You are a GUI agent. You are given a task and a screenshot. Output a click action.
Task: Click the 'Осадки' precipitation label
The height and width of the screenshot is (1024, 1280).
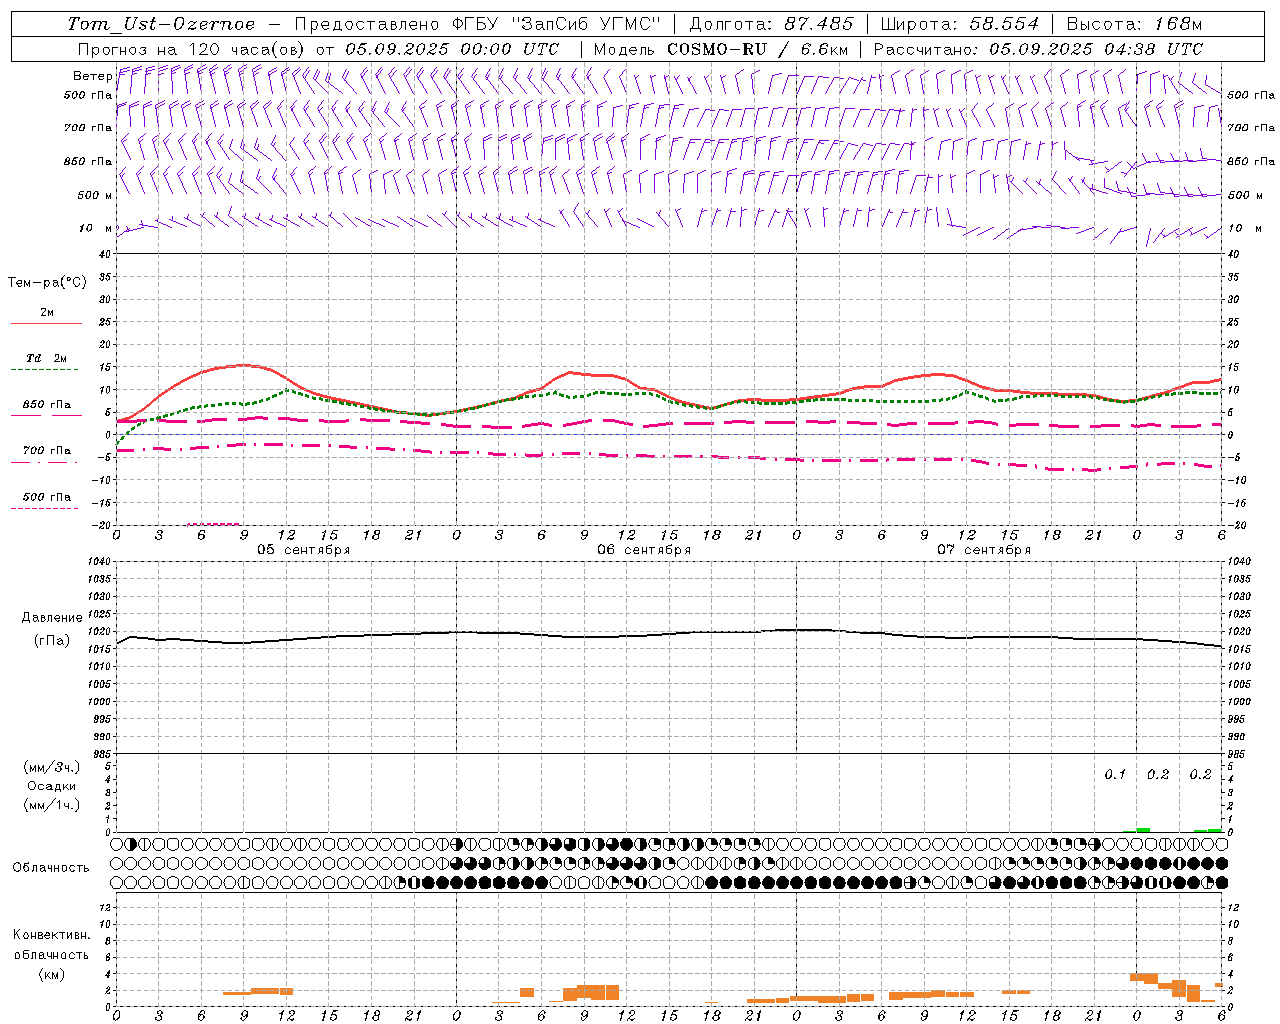pyautogui.click(x=52, y=786)
